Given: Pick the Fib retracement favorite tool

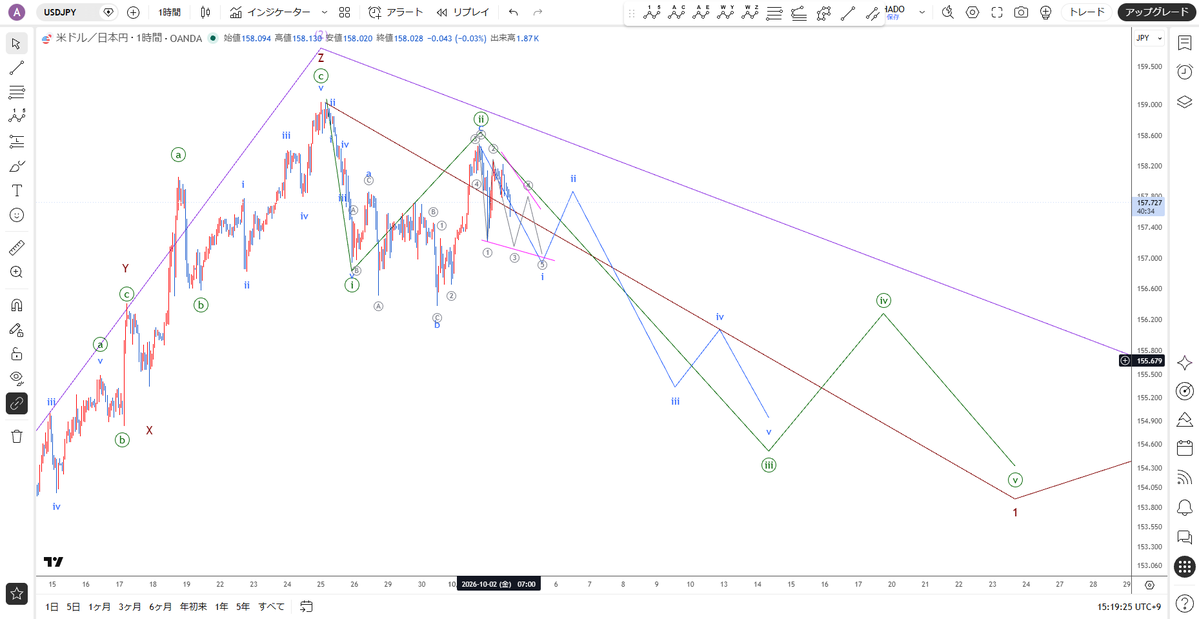Looking at the screenshot, I should (775, 12).
